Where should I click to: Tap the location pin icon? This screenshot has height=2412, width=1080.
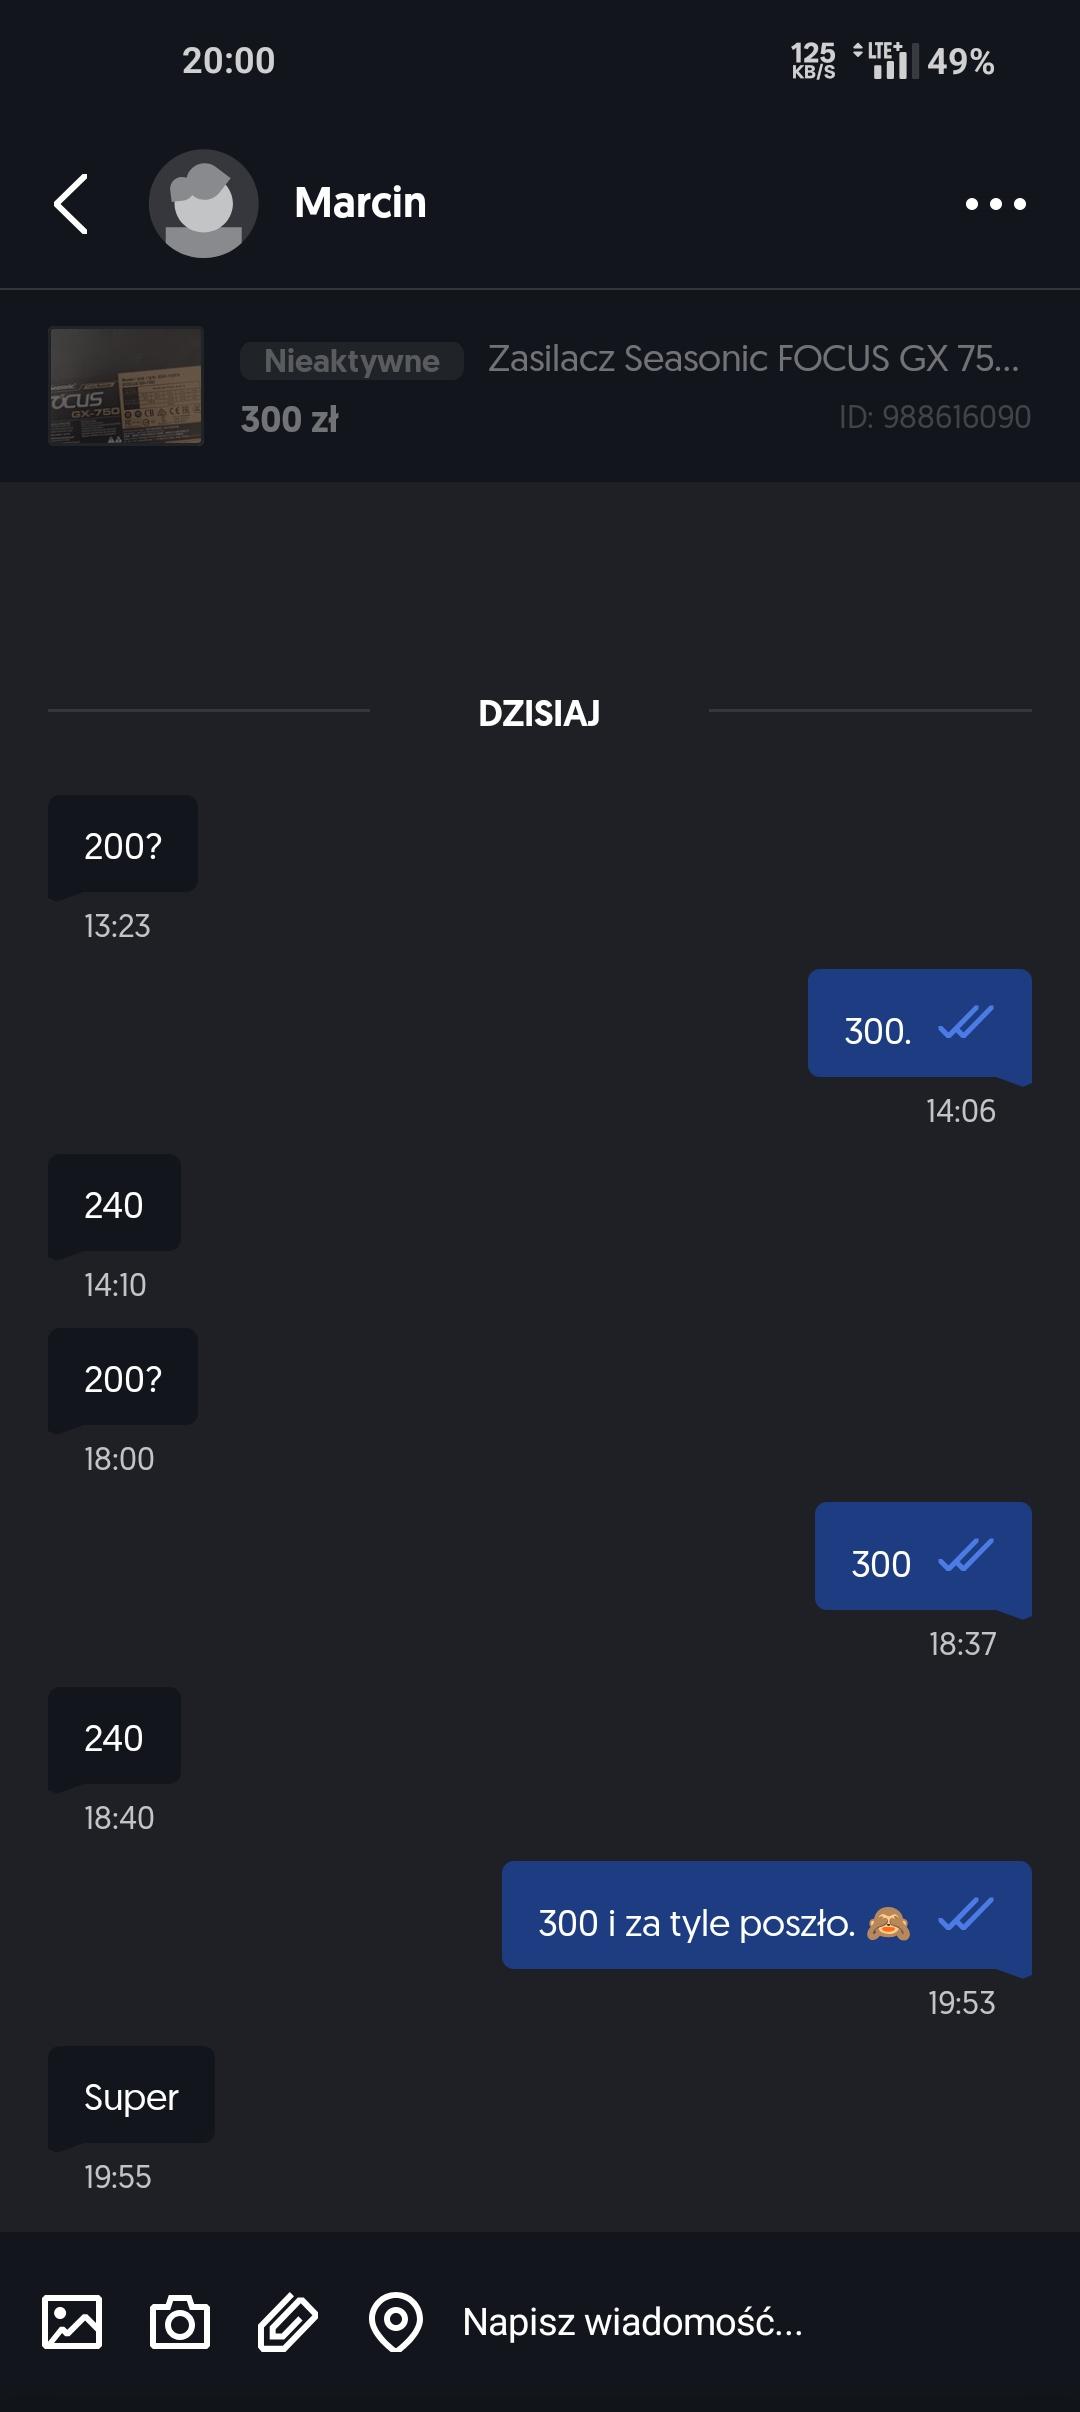[x=396, y=2321]
